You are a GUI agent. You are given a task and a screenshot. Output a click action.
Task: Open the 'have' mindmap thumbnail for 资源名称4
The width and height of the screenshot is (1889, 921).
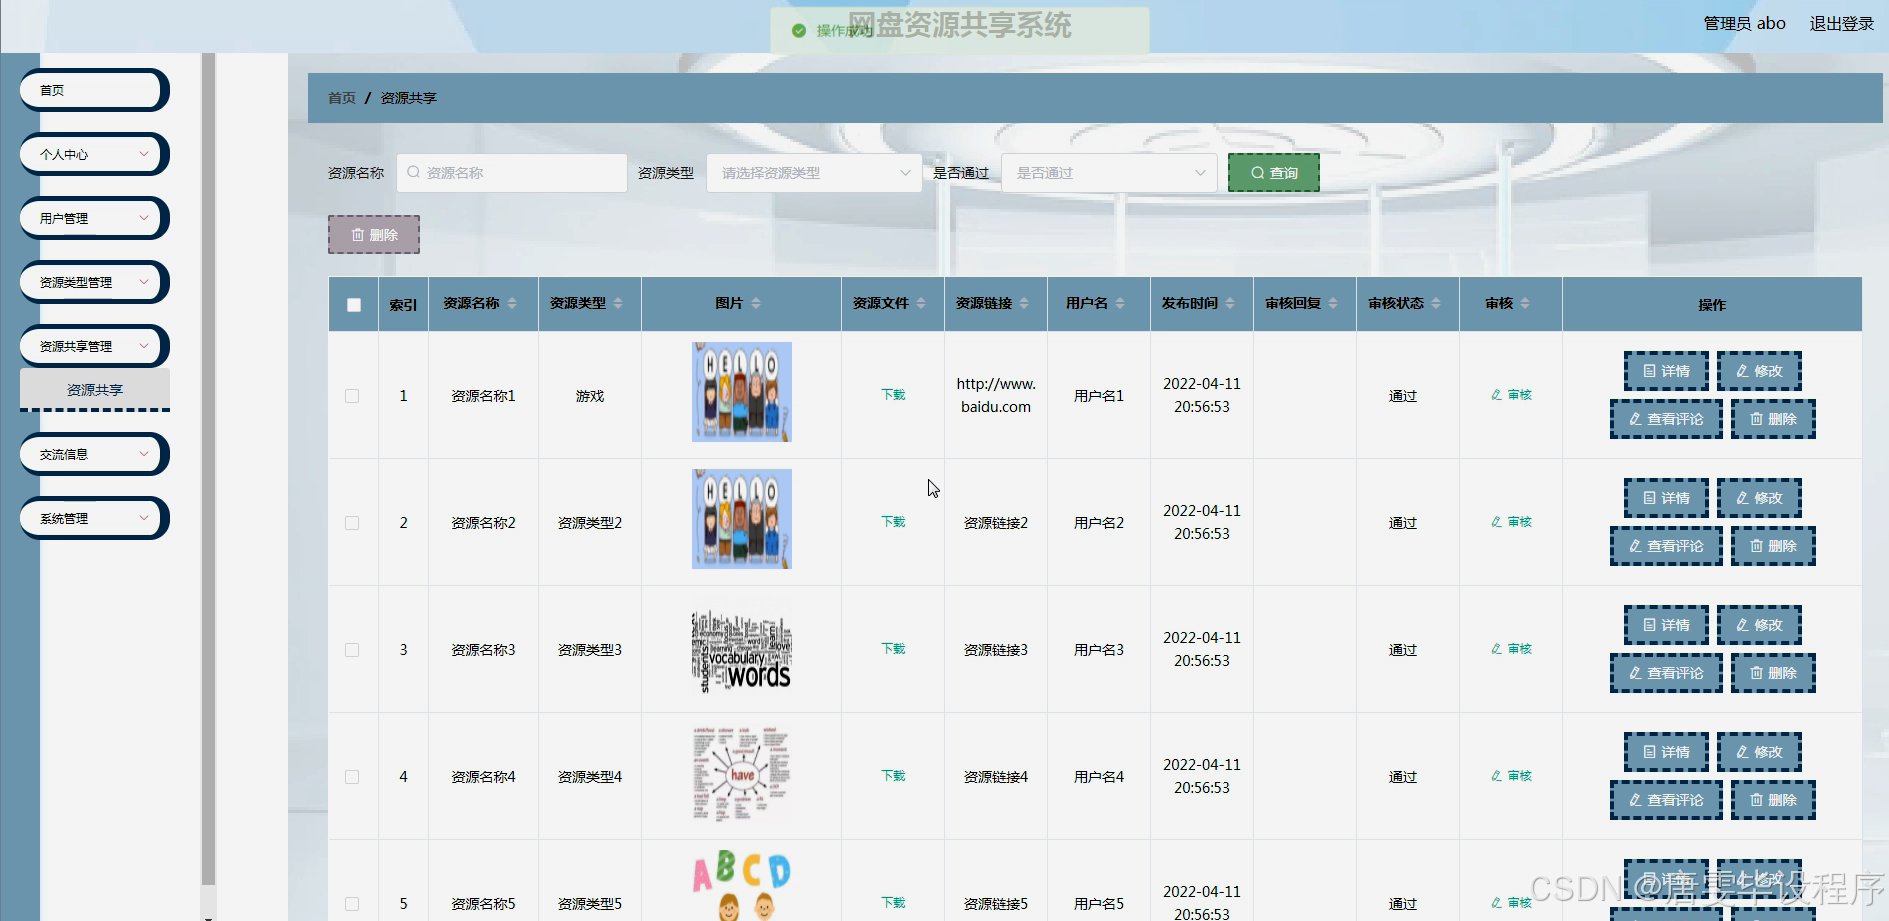742,775
